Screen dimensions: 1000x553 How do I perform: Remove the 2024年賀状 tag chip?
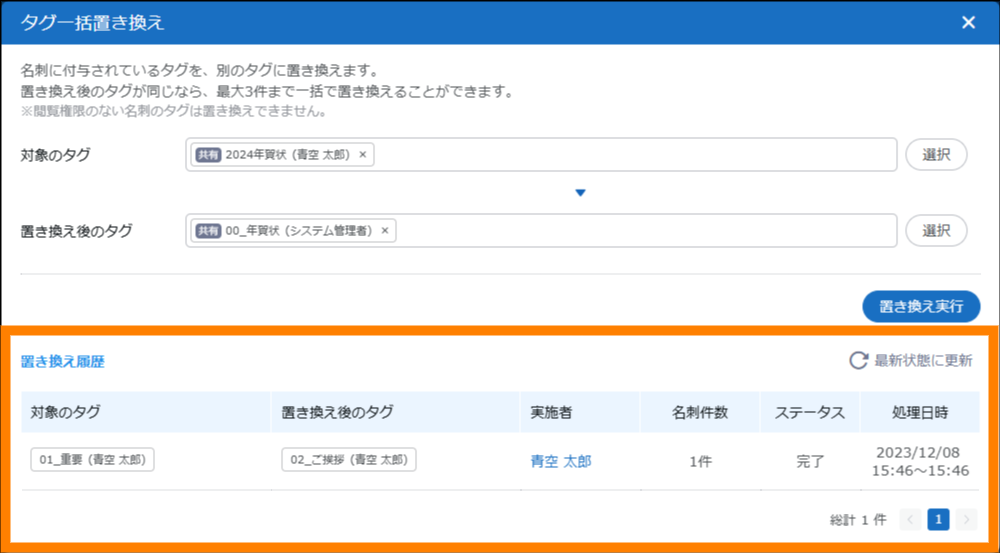point(363,155)
